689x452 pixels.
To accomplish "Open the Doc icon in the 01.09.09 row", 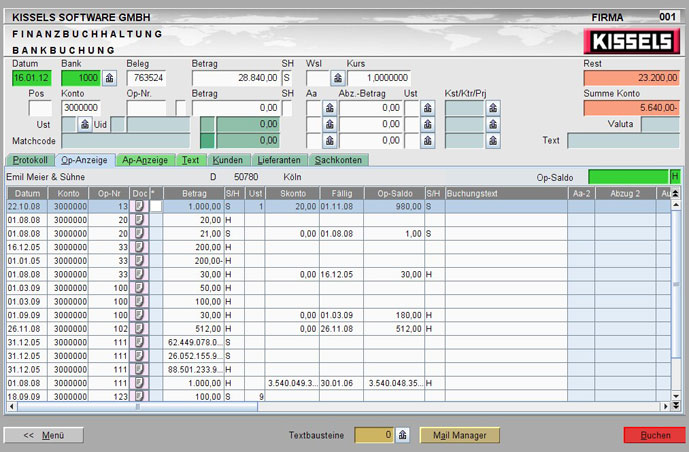I will point(139,315).
